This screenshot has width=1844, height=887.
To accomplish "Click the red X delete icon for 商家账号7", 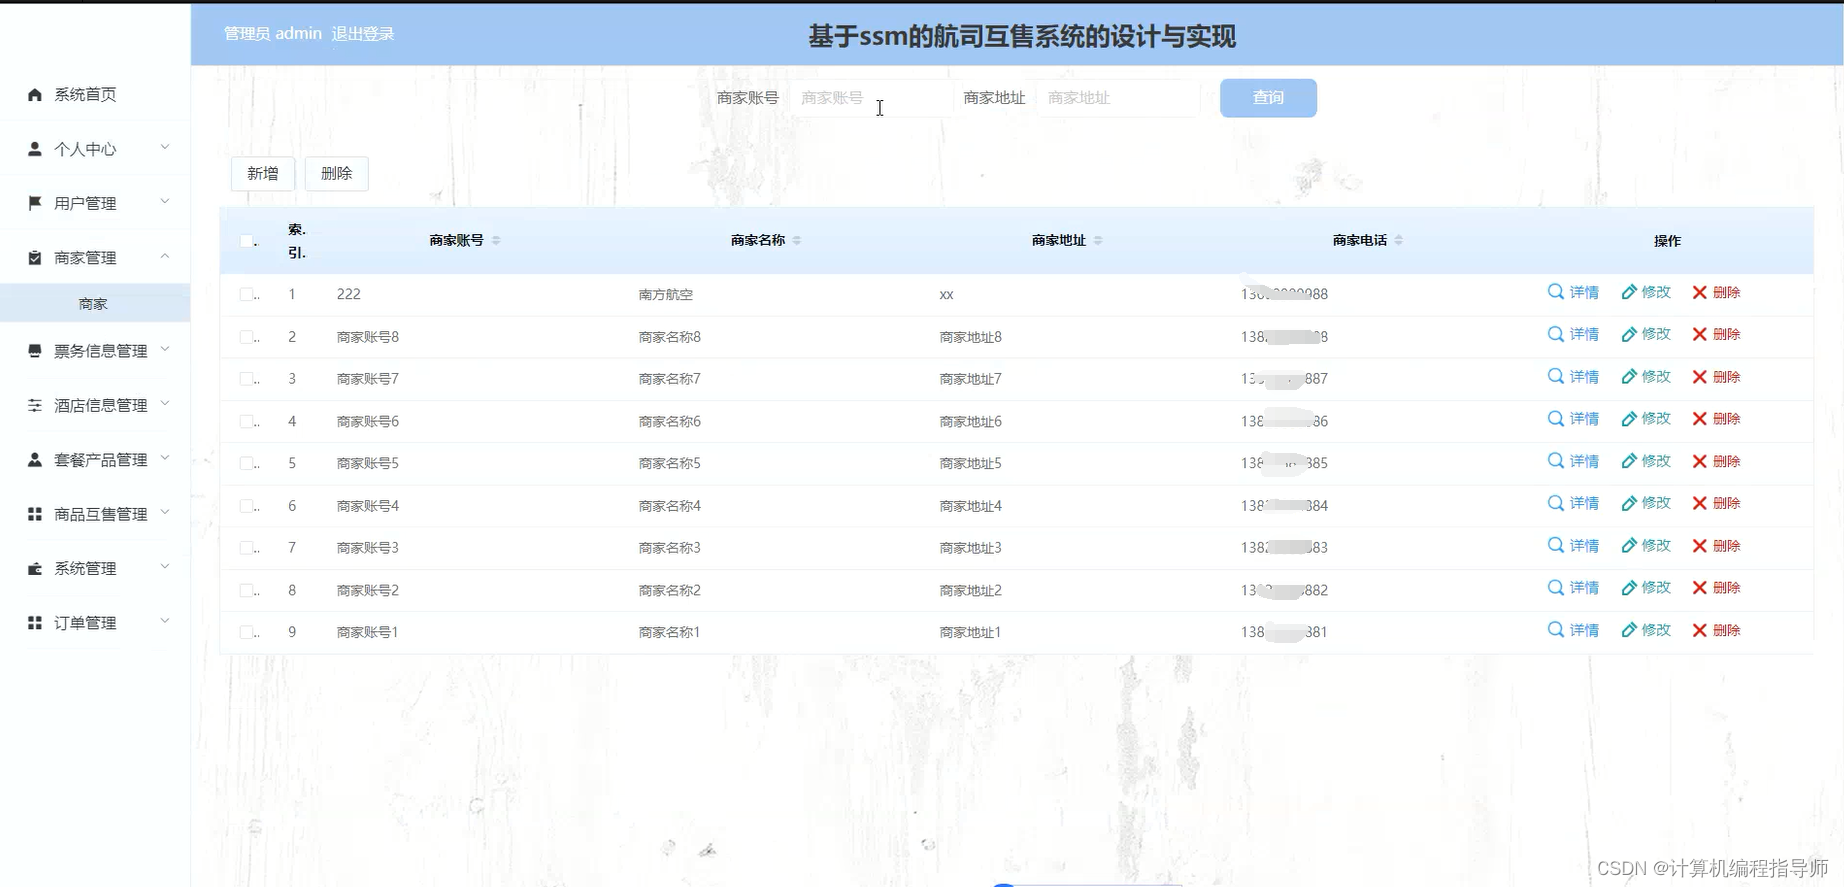I will [1699, 377].
